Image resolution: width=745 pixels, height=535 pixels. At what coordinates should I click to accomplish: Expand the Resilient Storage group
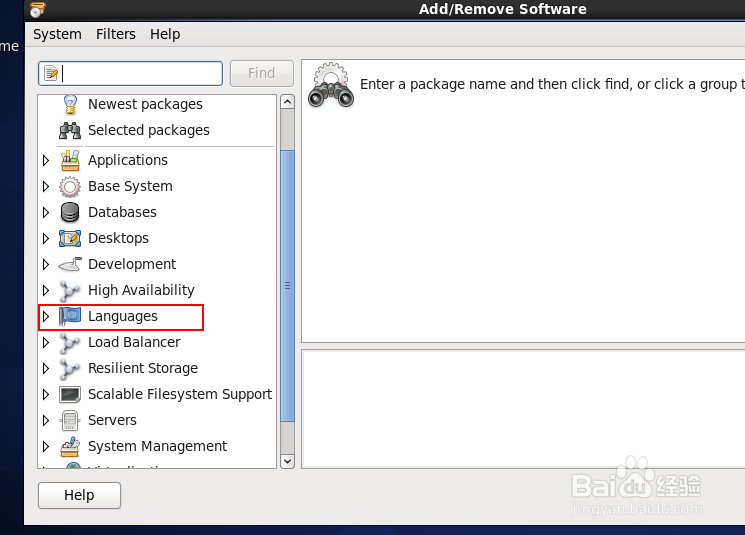click(46, 369)
